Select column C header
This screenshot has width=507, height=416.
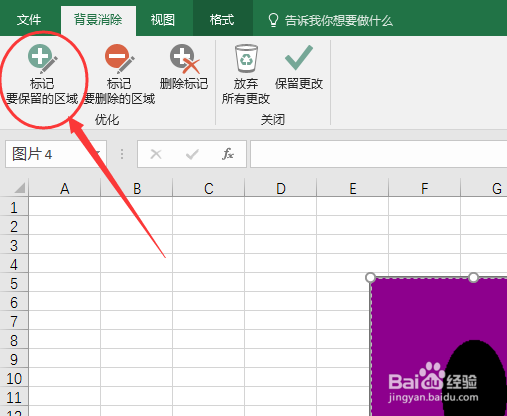pos(209,188)
